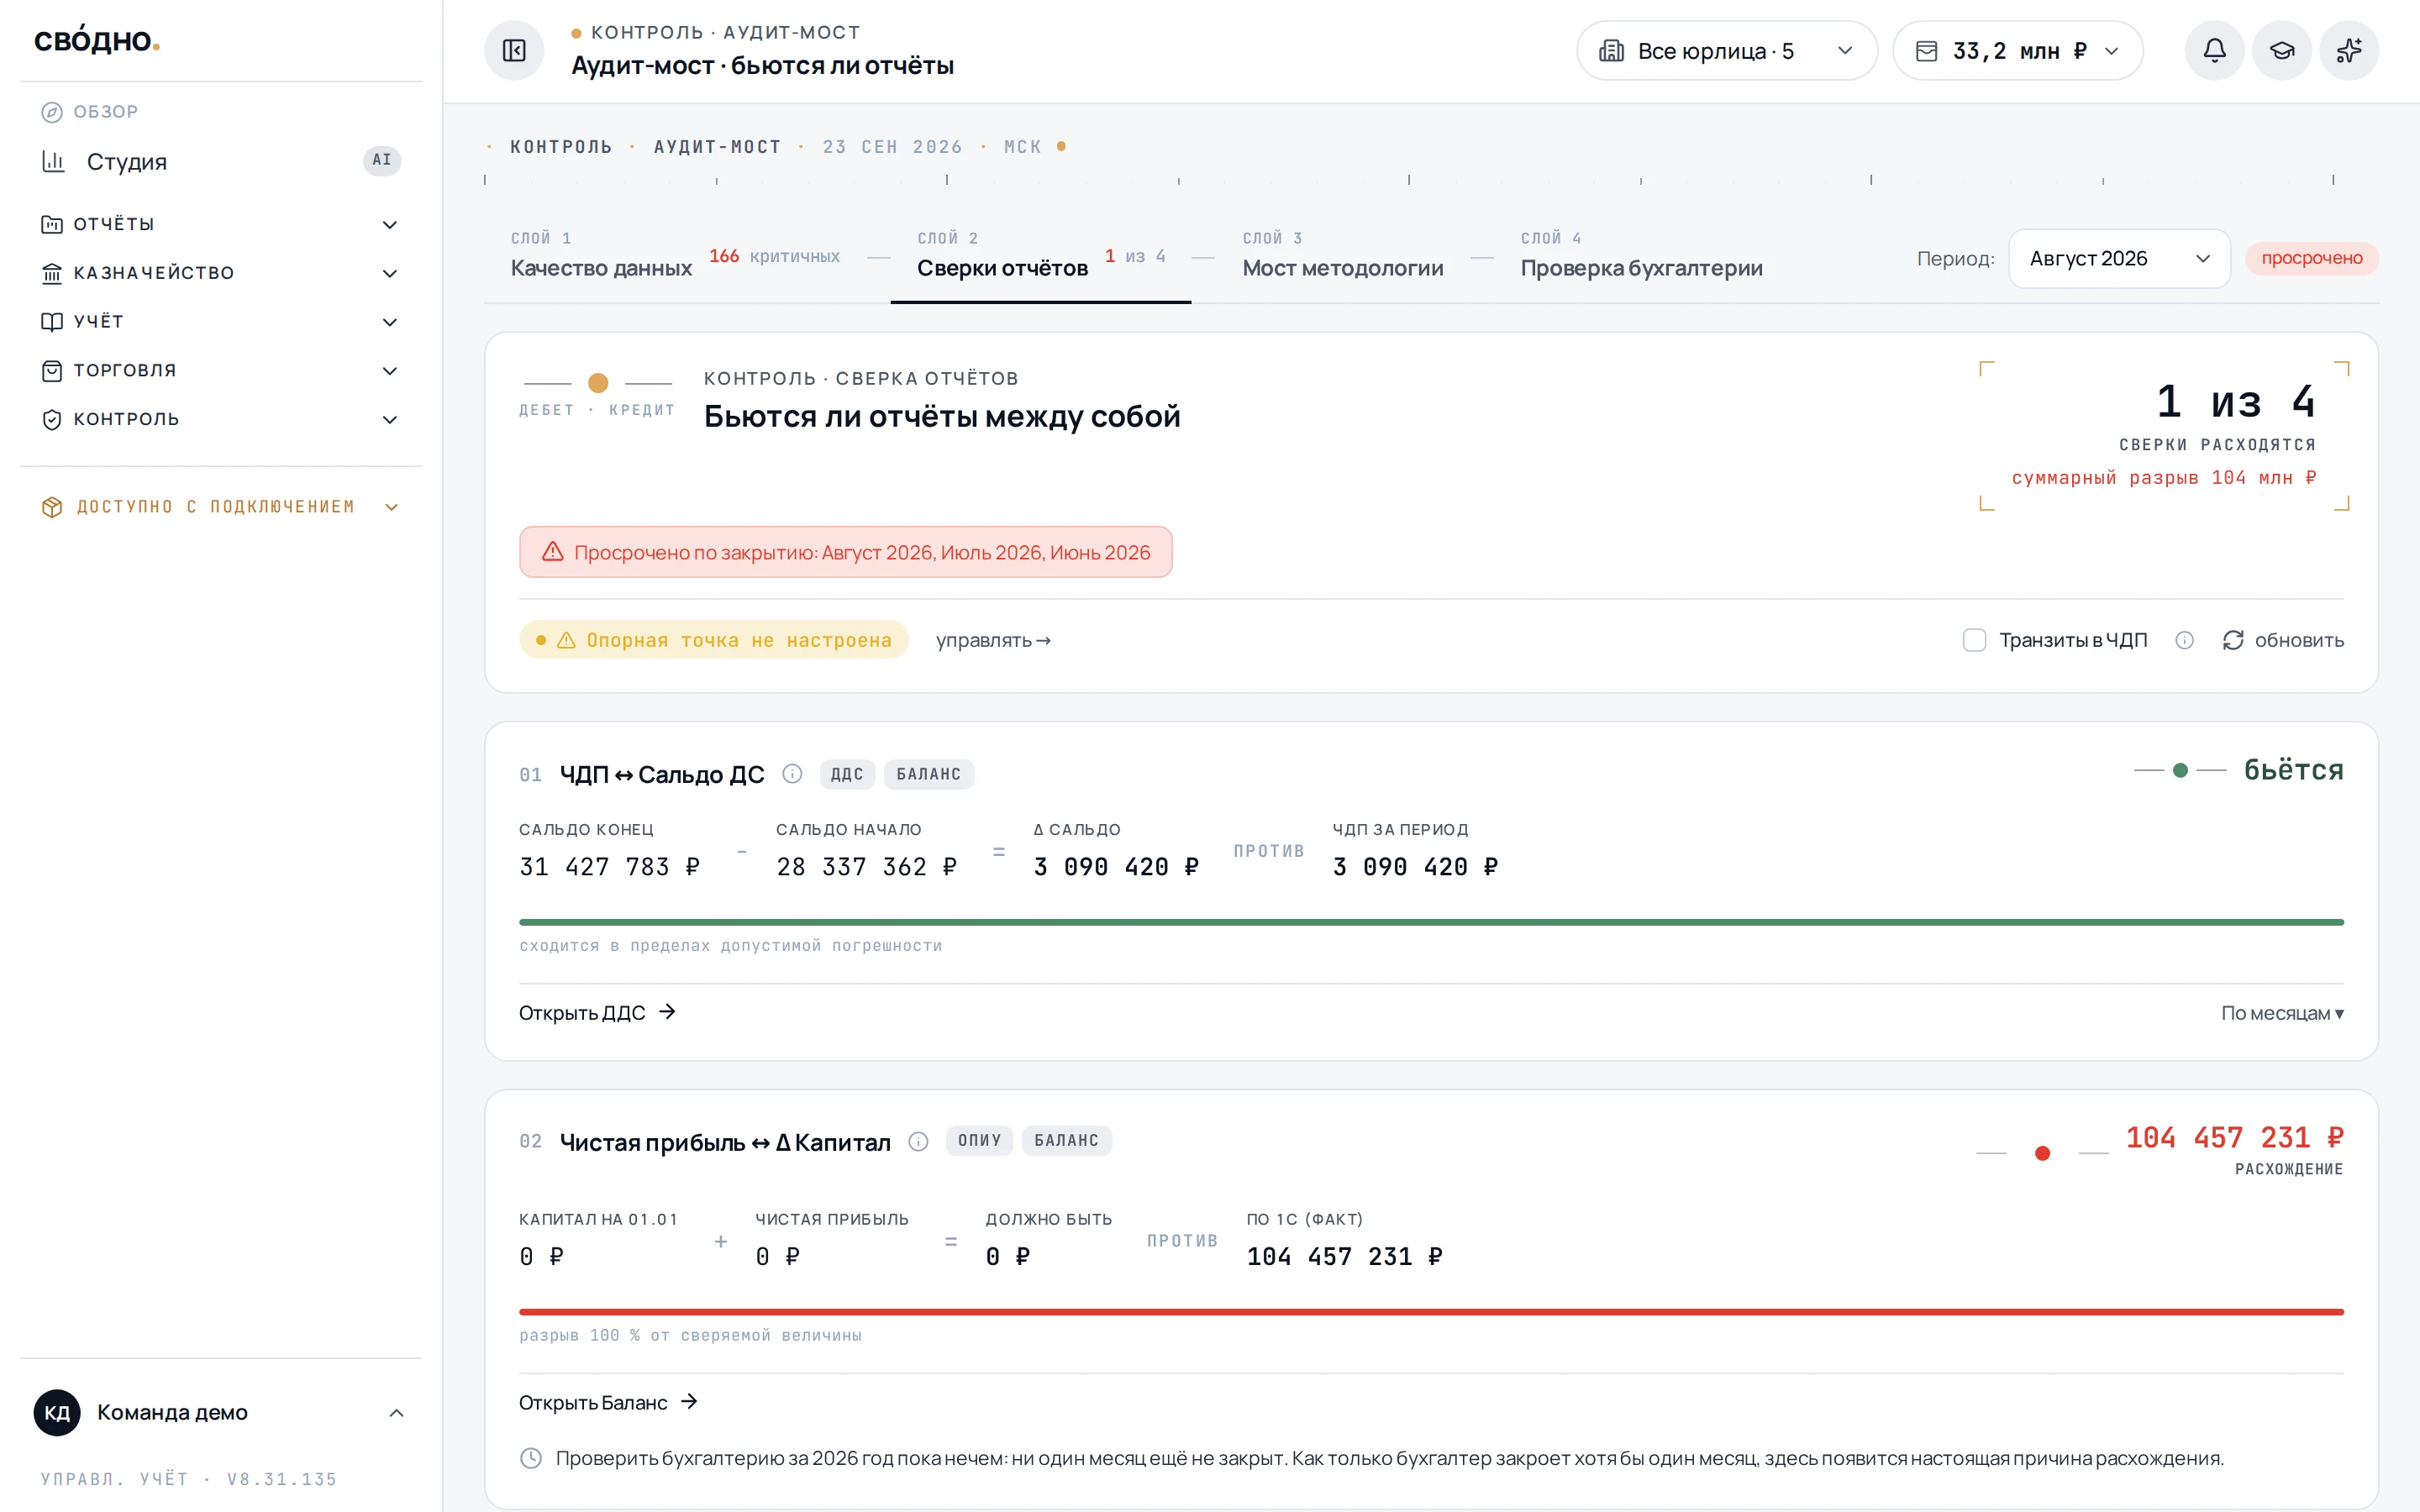Open notifications via the bell icon

pyautogui.click(x=2214, y=51)
